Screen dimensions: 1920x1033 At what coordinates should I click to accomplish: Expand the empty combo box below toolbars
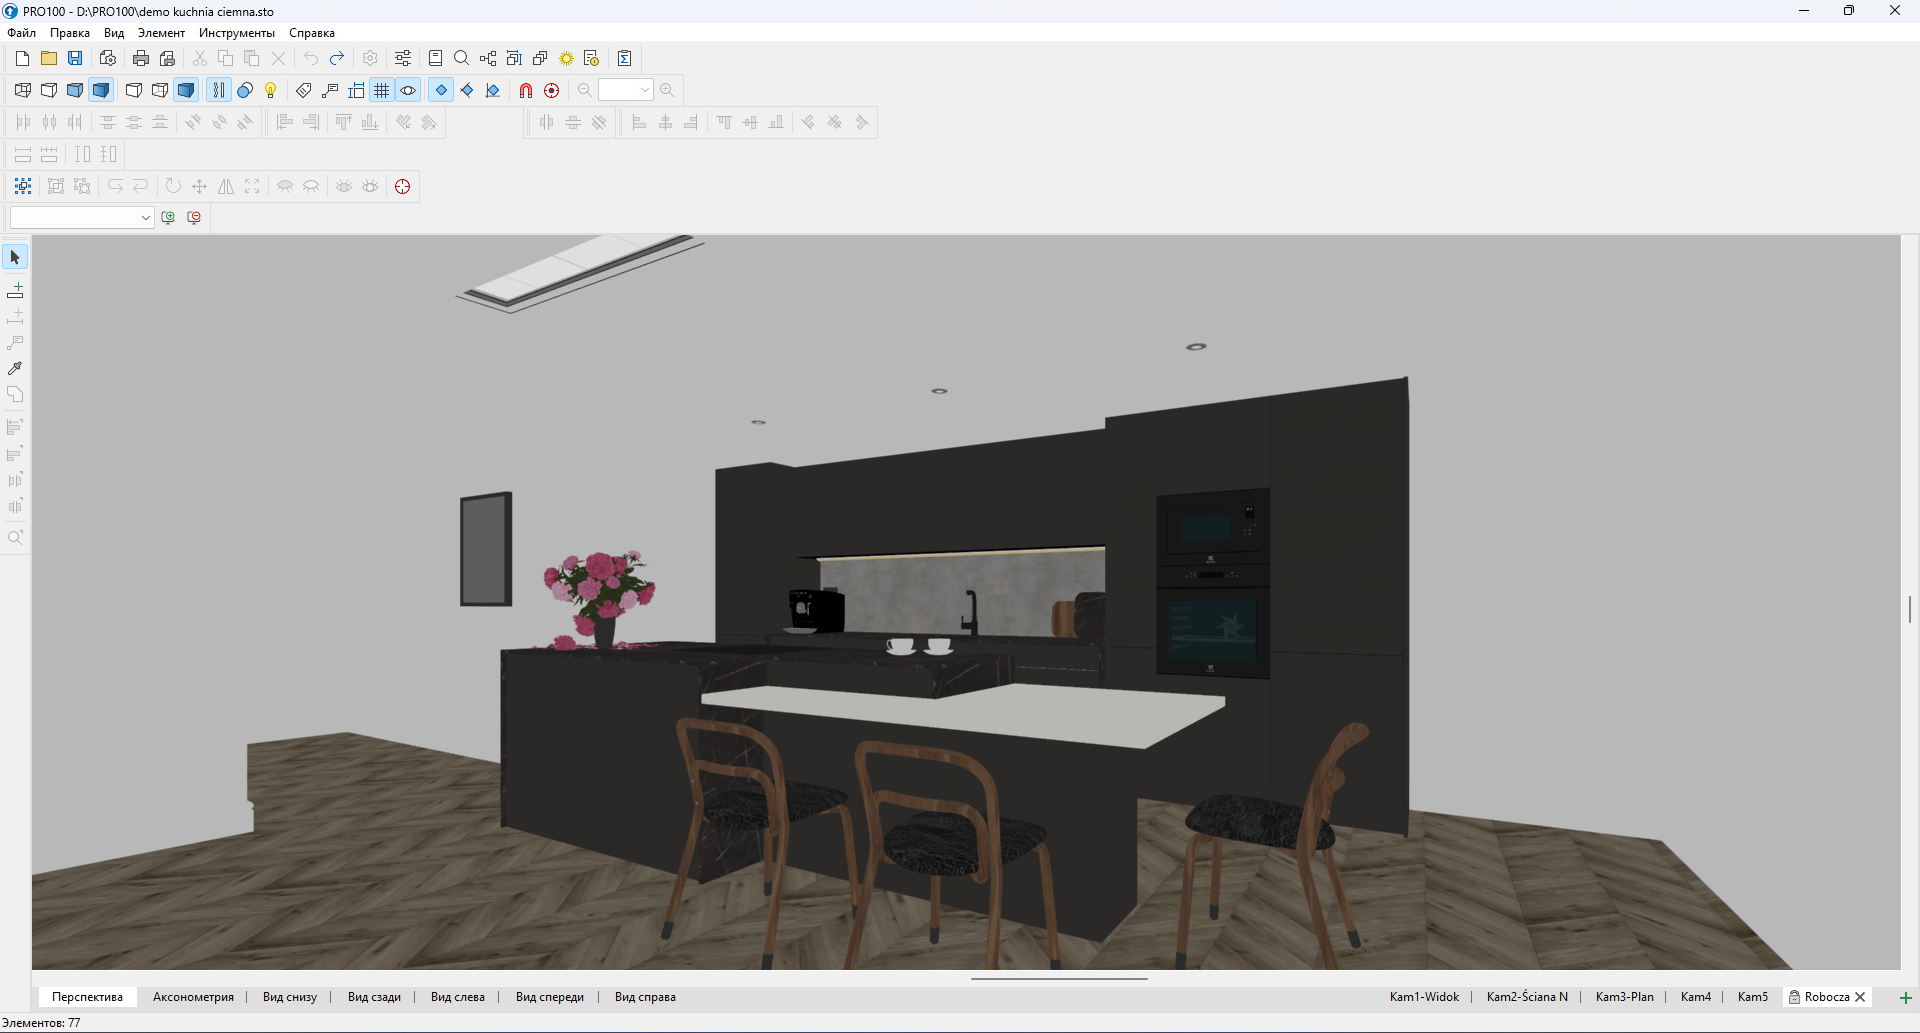(145, 217)
